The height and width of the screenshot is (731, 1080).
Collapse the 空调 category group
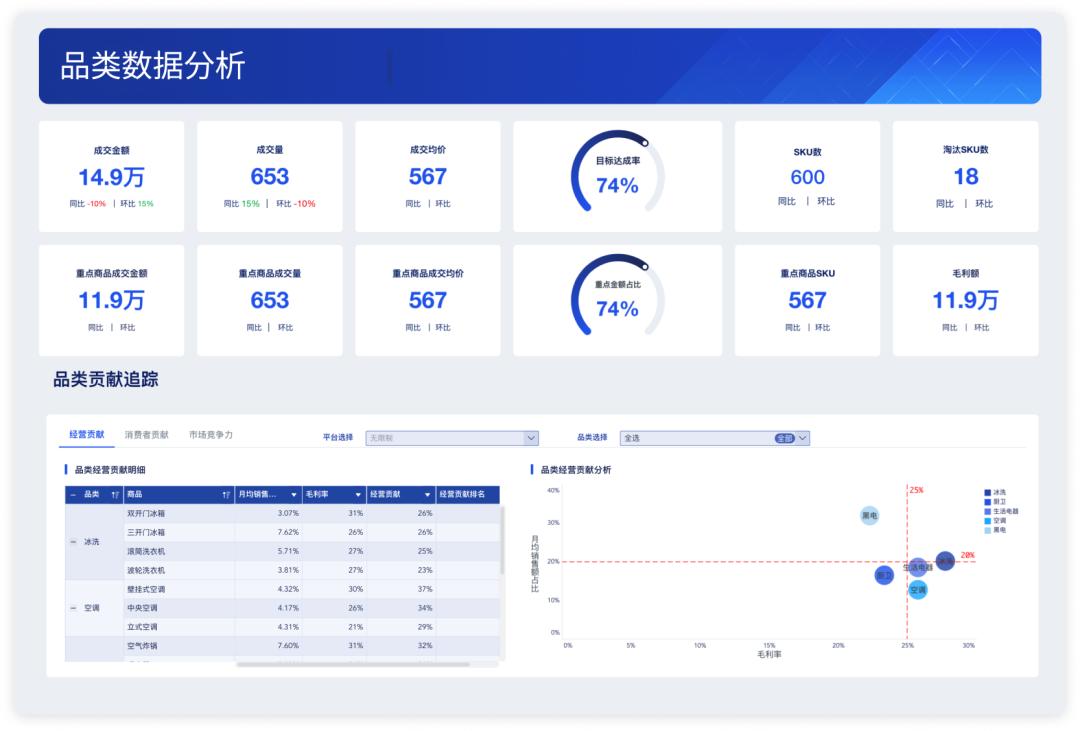pos(73,608)
